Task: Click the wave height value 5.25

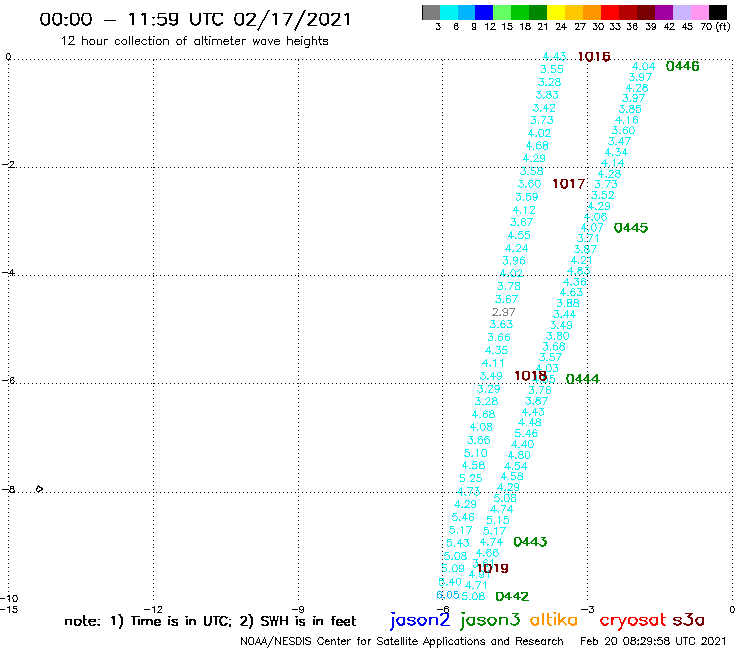Action: [x=471, y=478]
